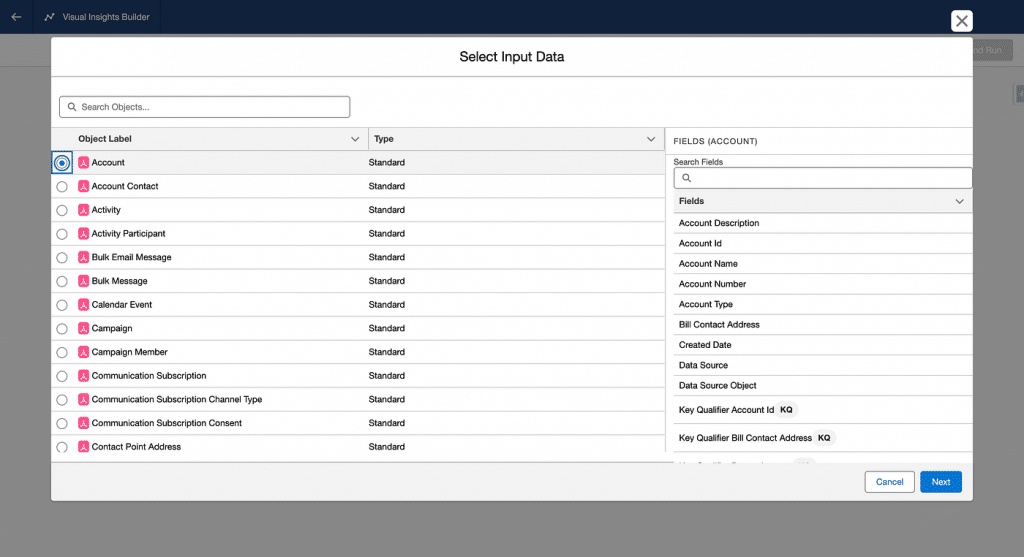The image size is (1024, 557).
Task: Click the icon beside Calendar Event
Action: pyautogui.click(x=84, y=305)
